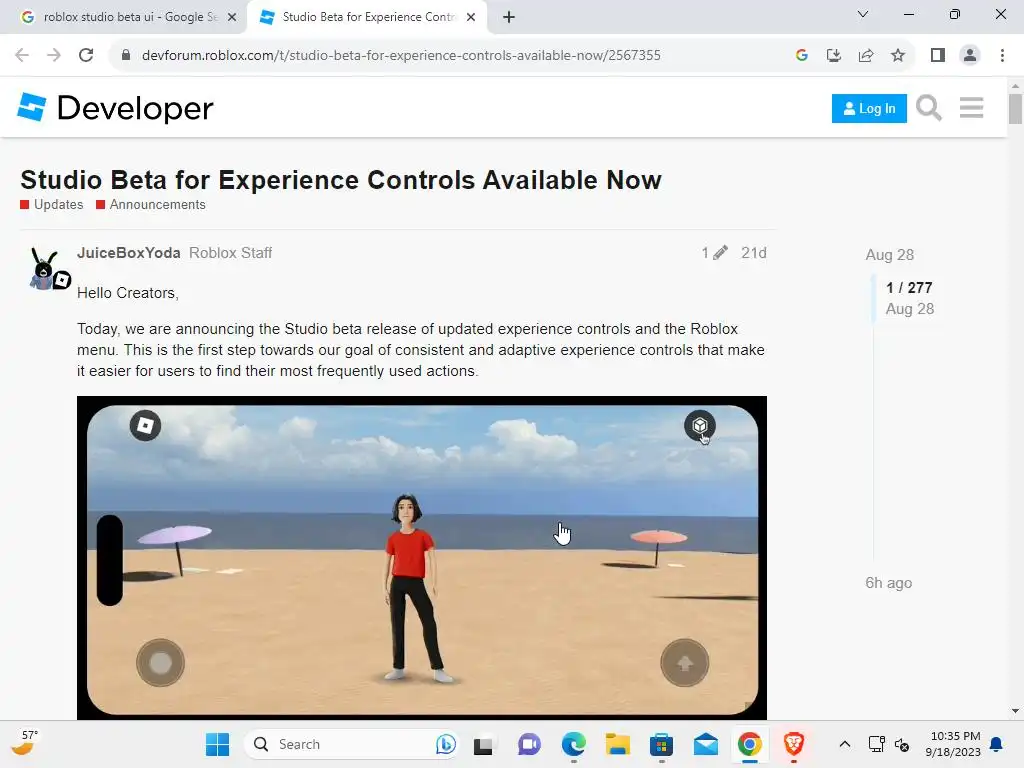
Task: Click the thumbstick control in preview
Action: tap(160, 663)
